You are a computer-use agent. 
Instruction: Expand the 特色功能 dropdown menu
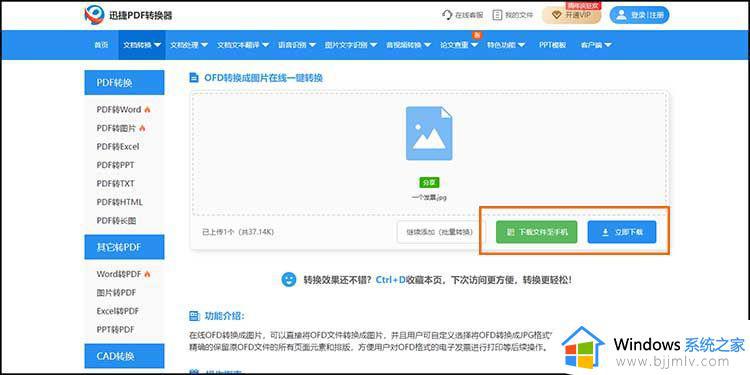[506, 45]
